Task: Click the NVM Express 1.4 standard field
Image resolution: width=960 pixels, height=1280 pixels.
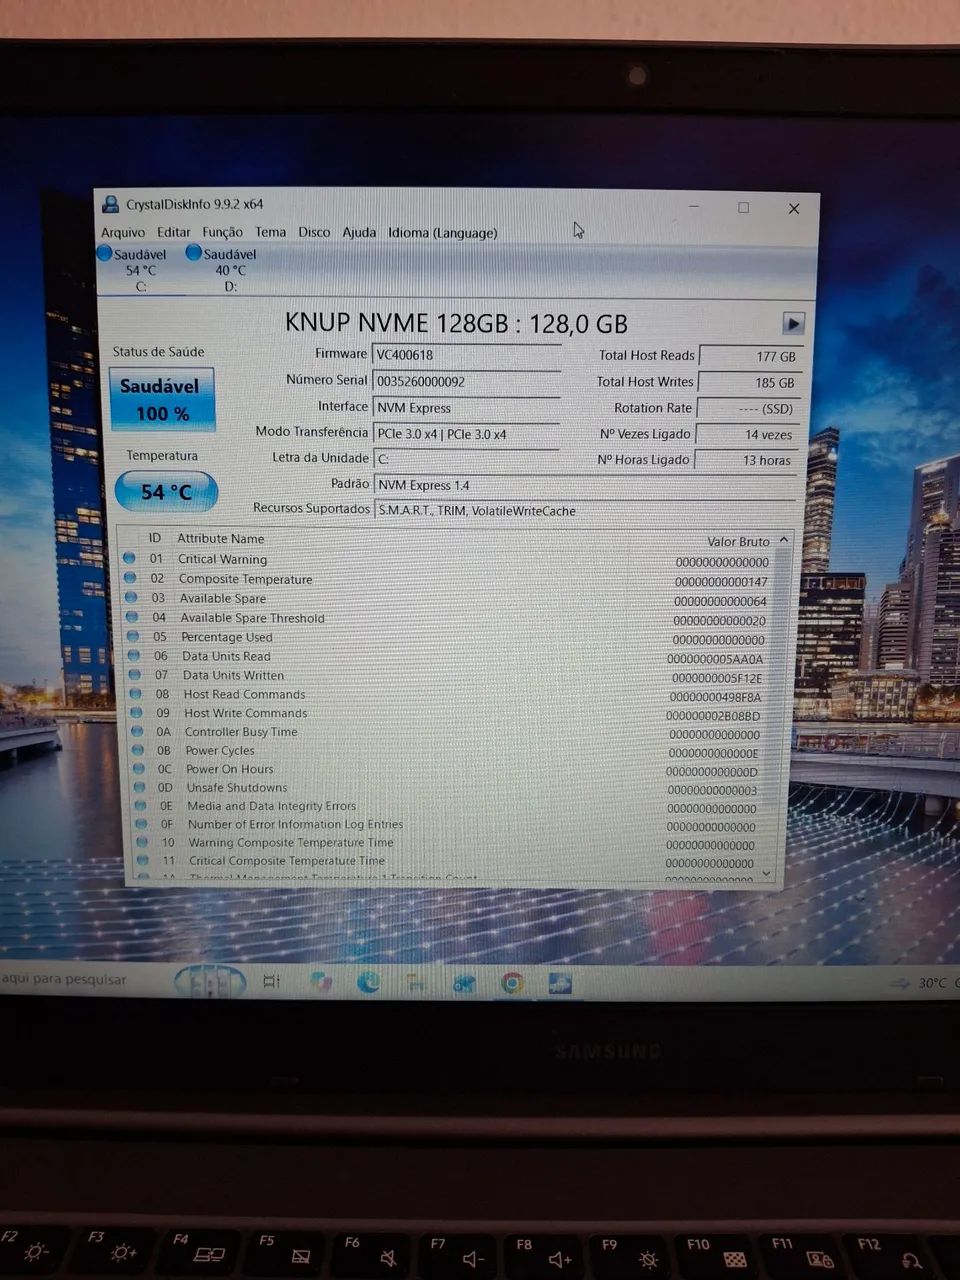Action: [x=585, y=485]
